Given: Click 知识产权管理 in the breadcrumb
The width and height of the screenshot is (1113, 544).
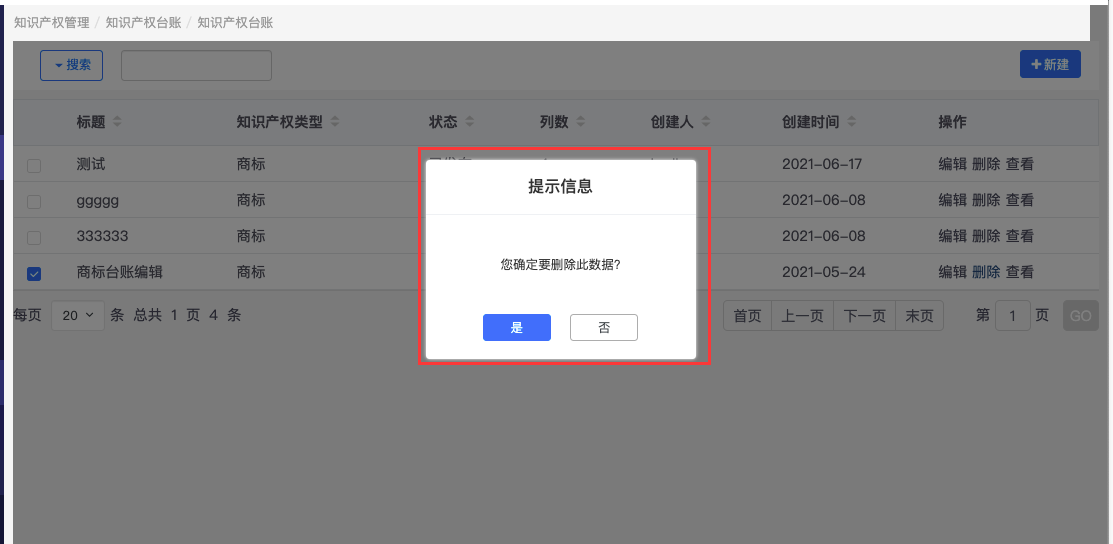Looking at the screenshot, I should [x=52, y=22].
